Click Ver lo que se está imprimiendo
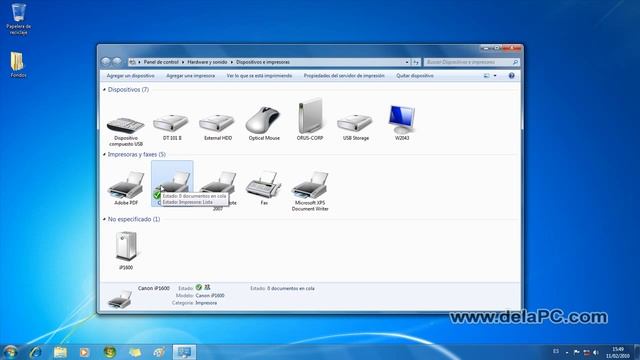The height and width of the screenshot is (360, 640). point(259,76)
